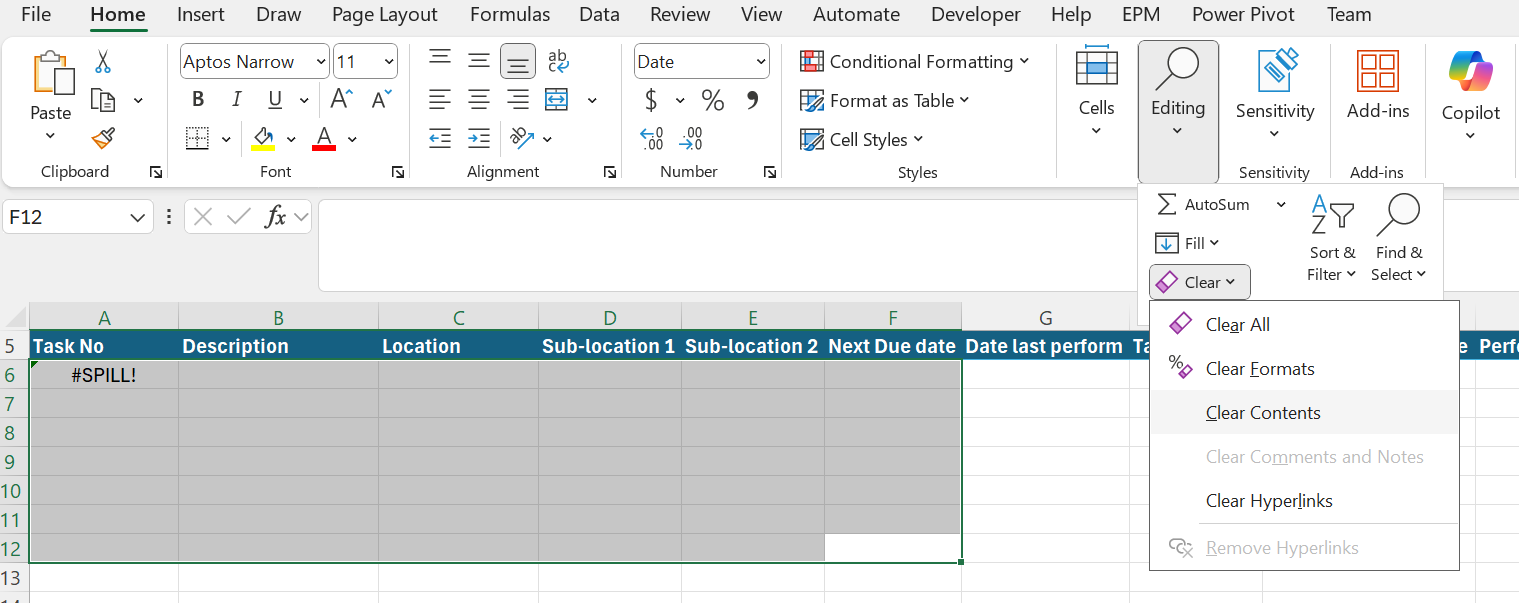This screenshot has width=1519, height=603.
Task: Increase decimal places
Action: click(x=651, y=138)
